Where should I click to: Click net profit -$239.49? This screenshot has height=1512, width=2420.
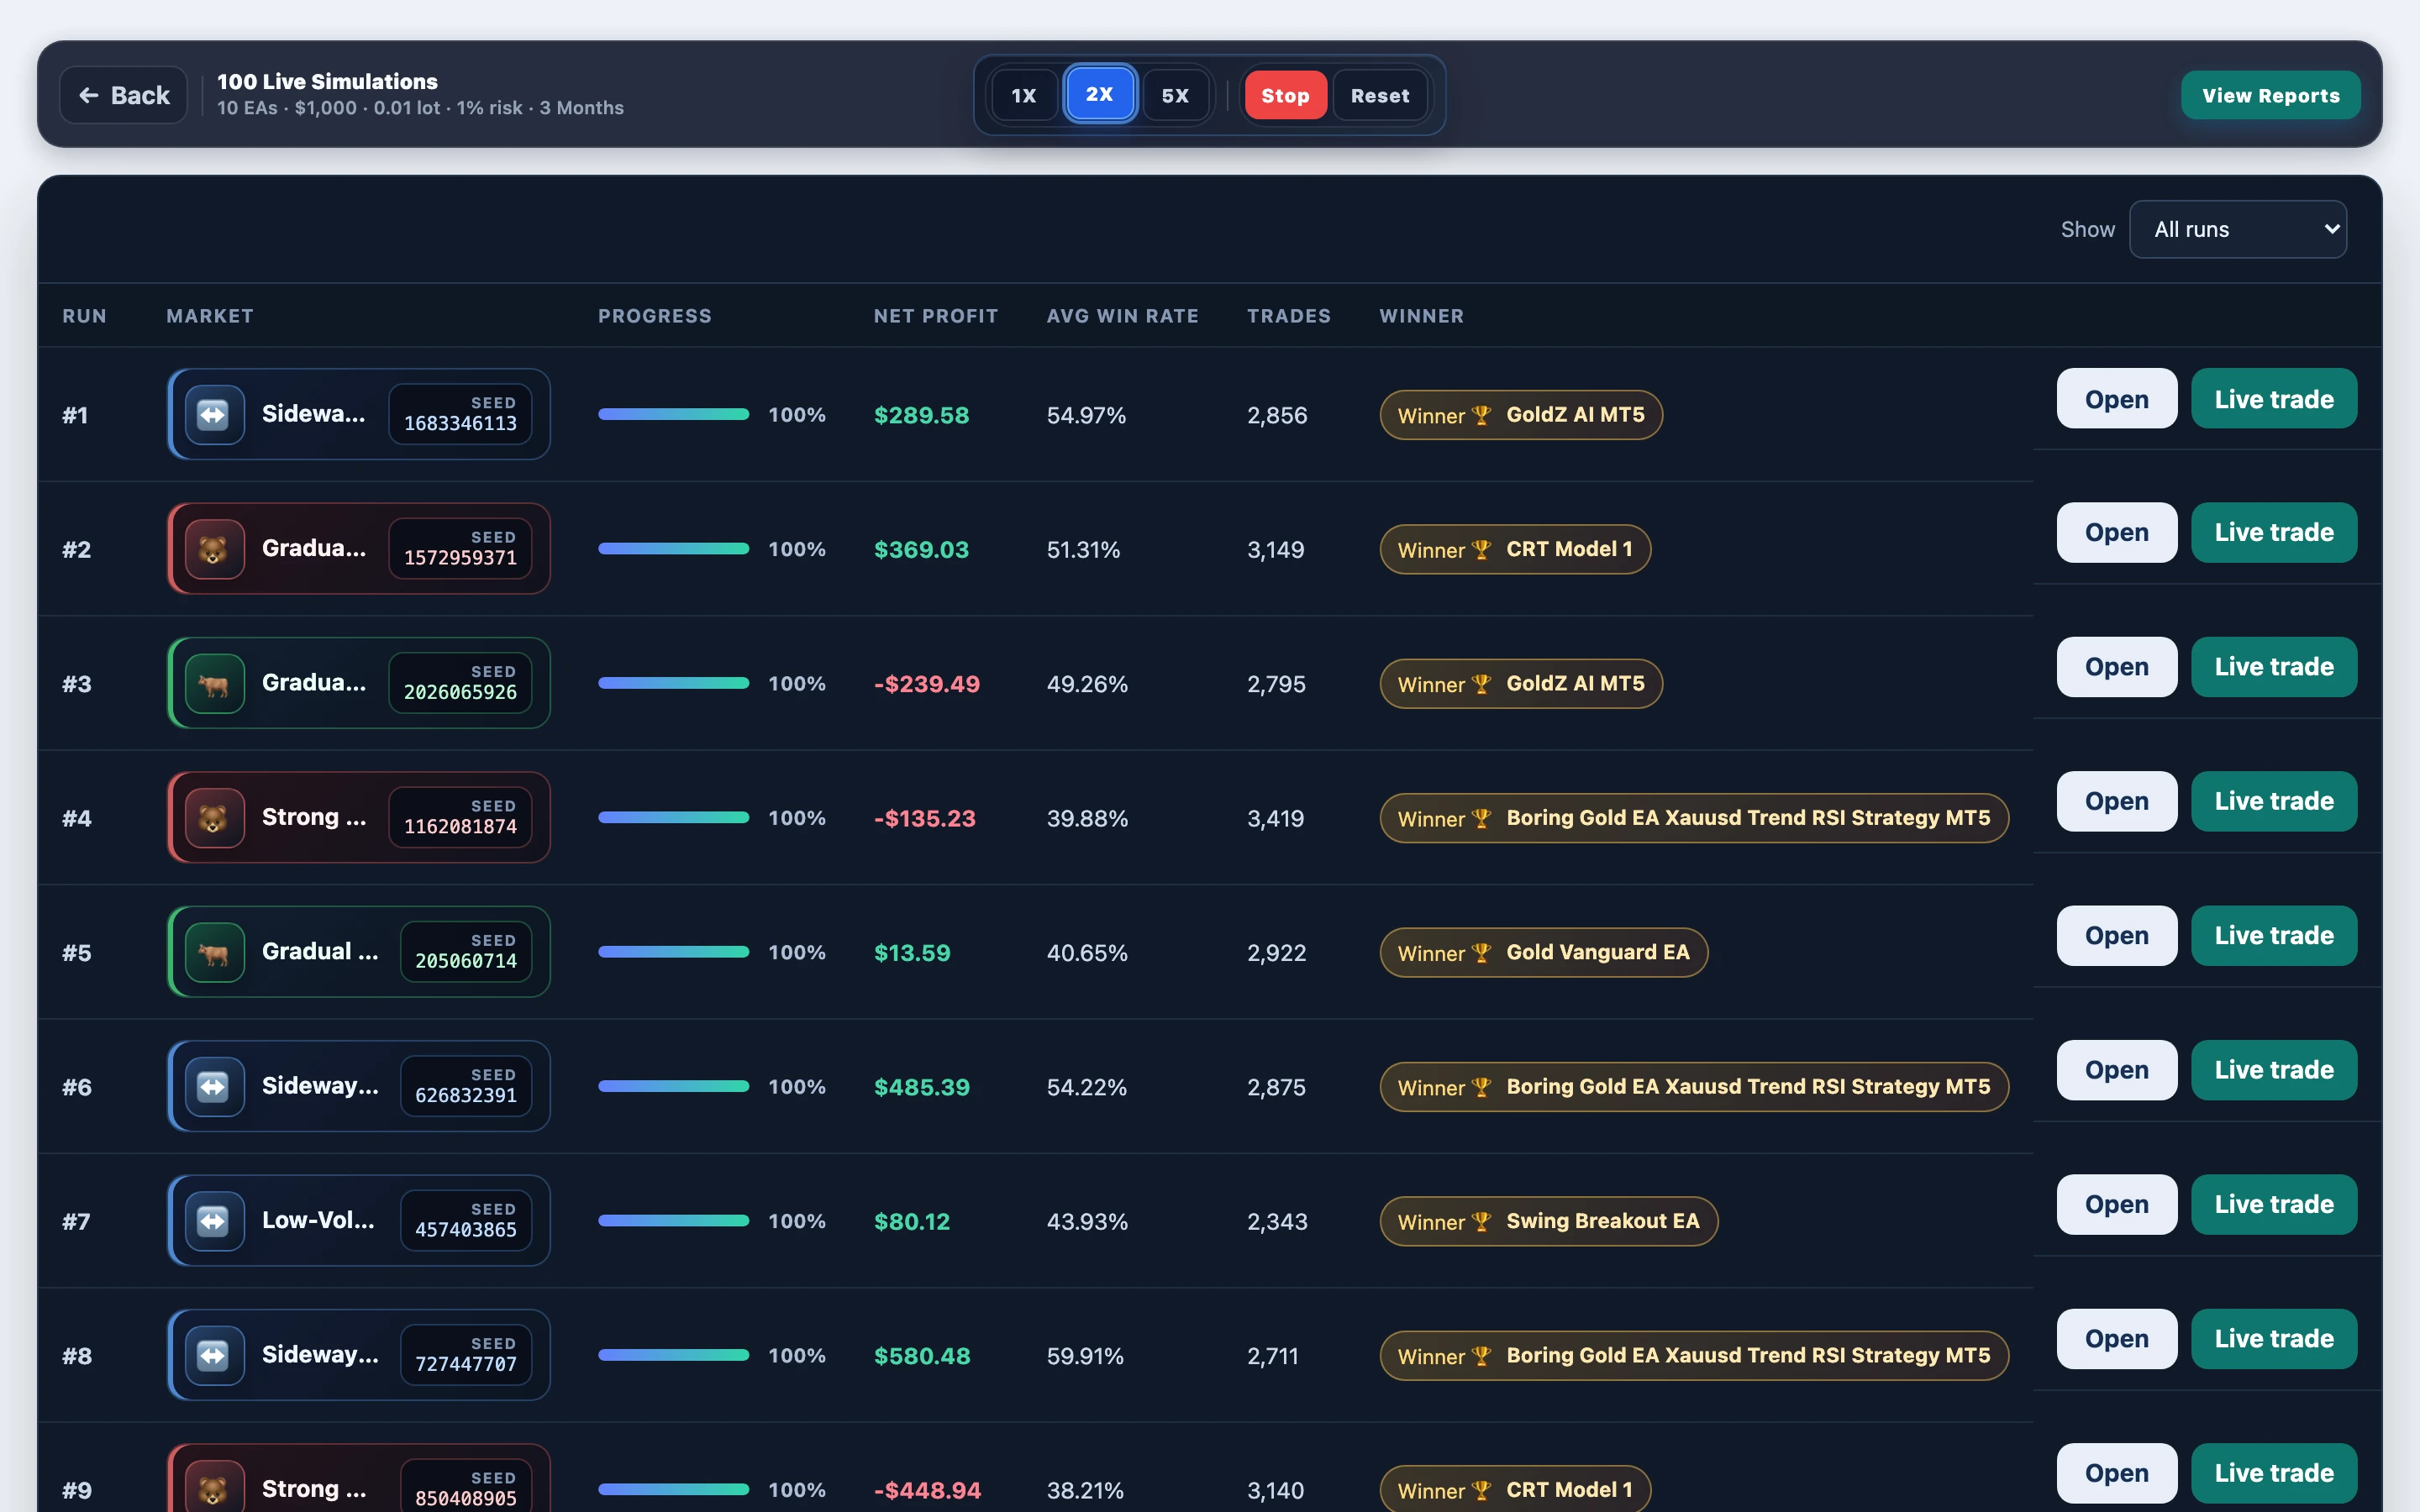point(927,684)
